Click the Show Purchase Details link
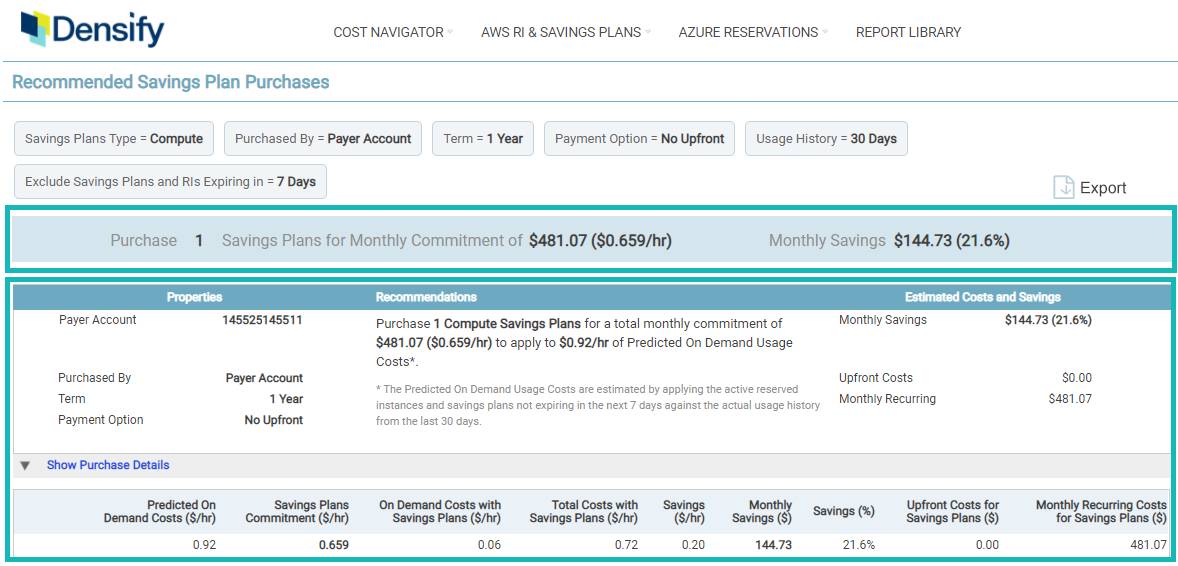This screenshot has height=566, width=1178. [x=108, y=465]
